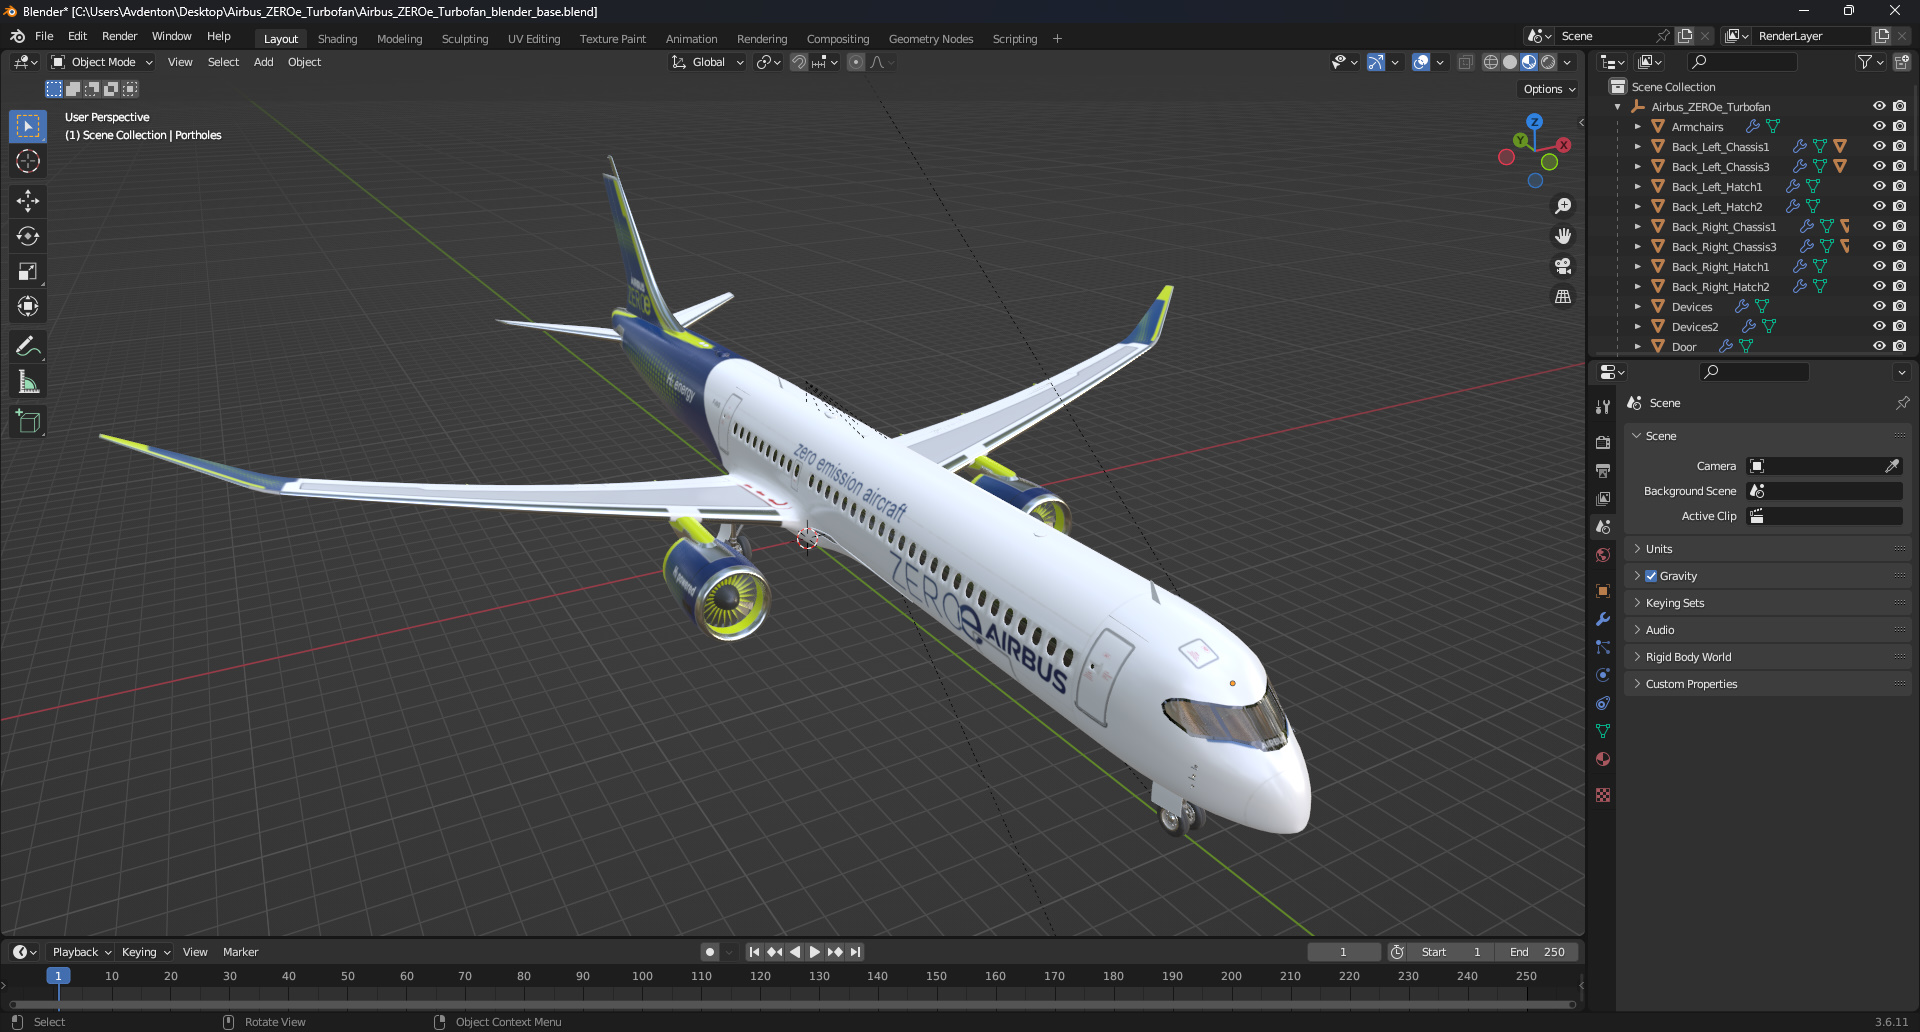Select the Cursor tool in the toolbar
This screenshot has height=1032, width=1920.
(x=28, y=161)
